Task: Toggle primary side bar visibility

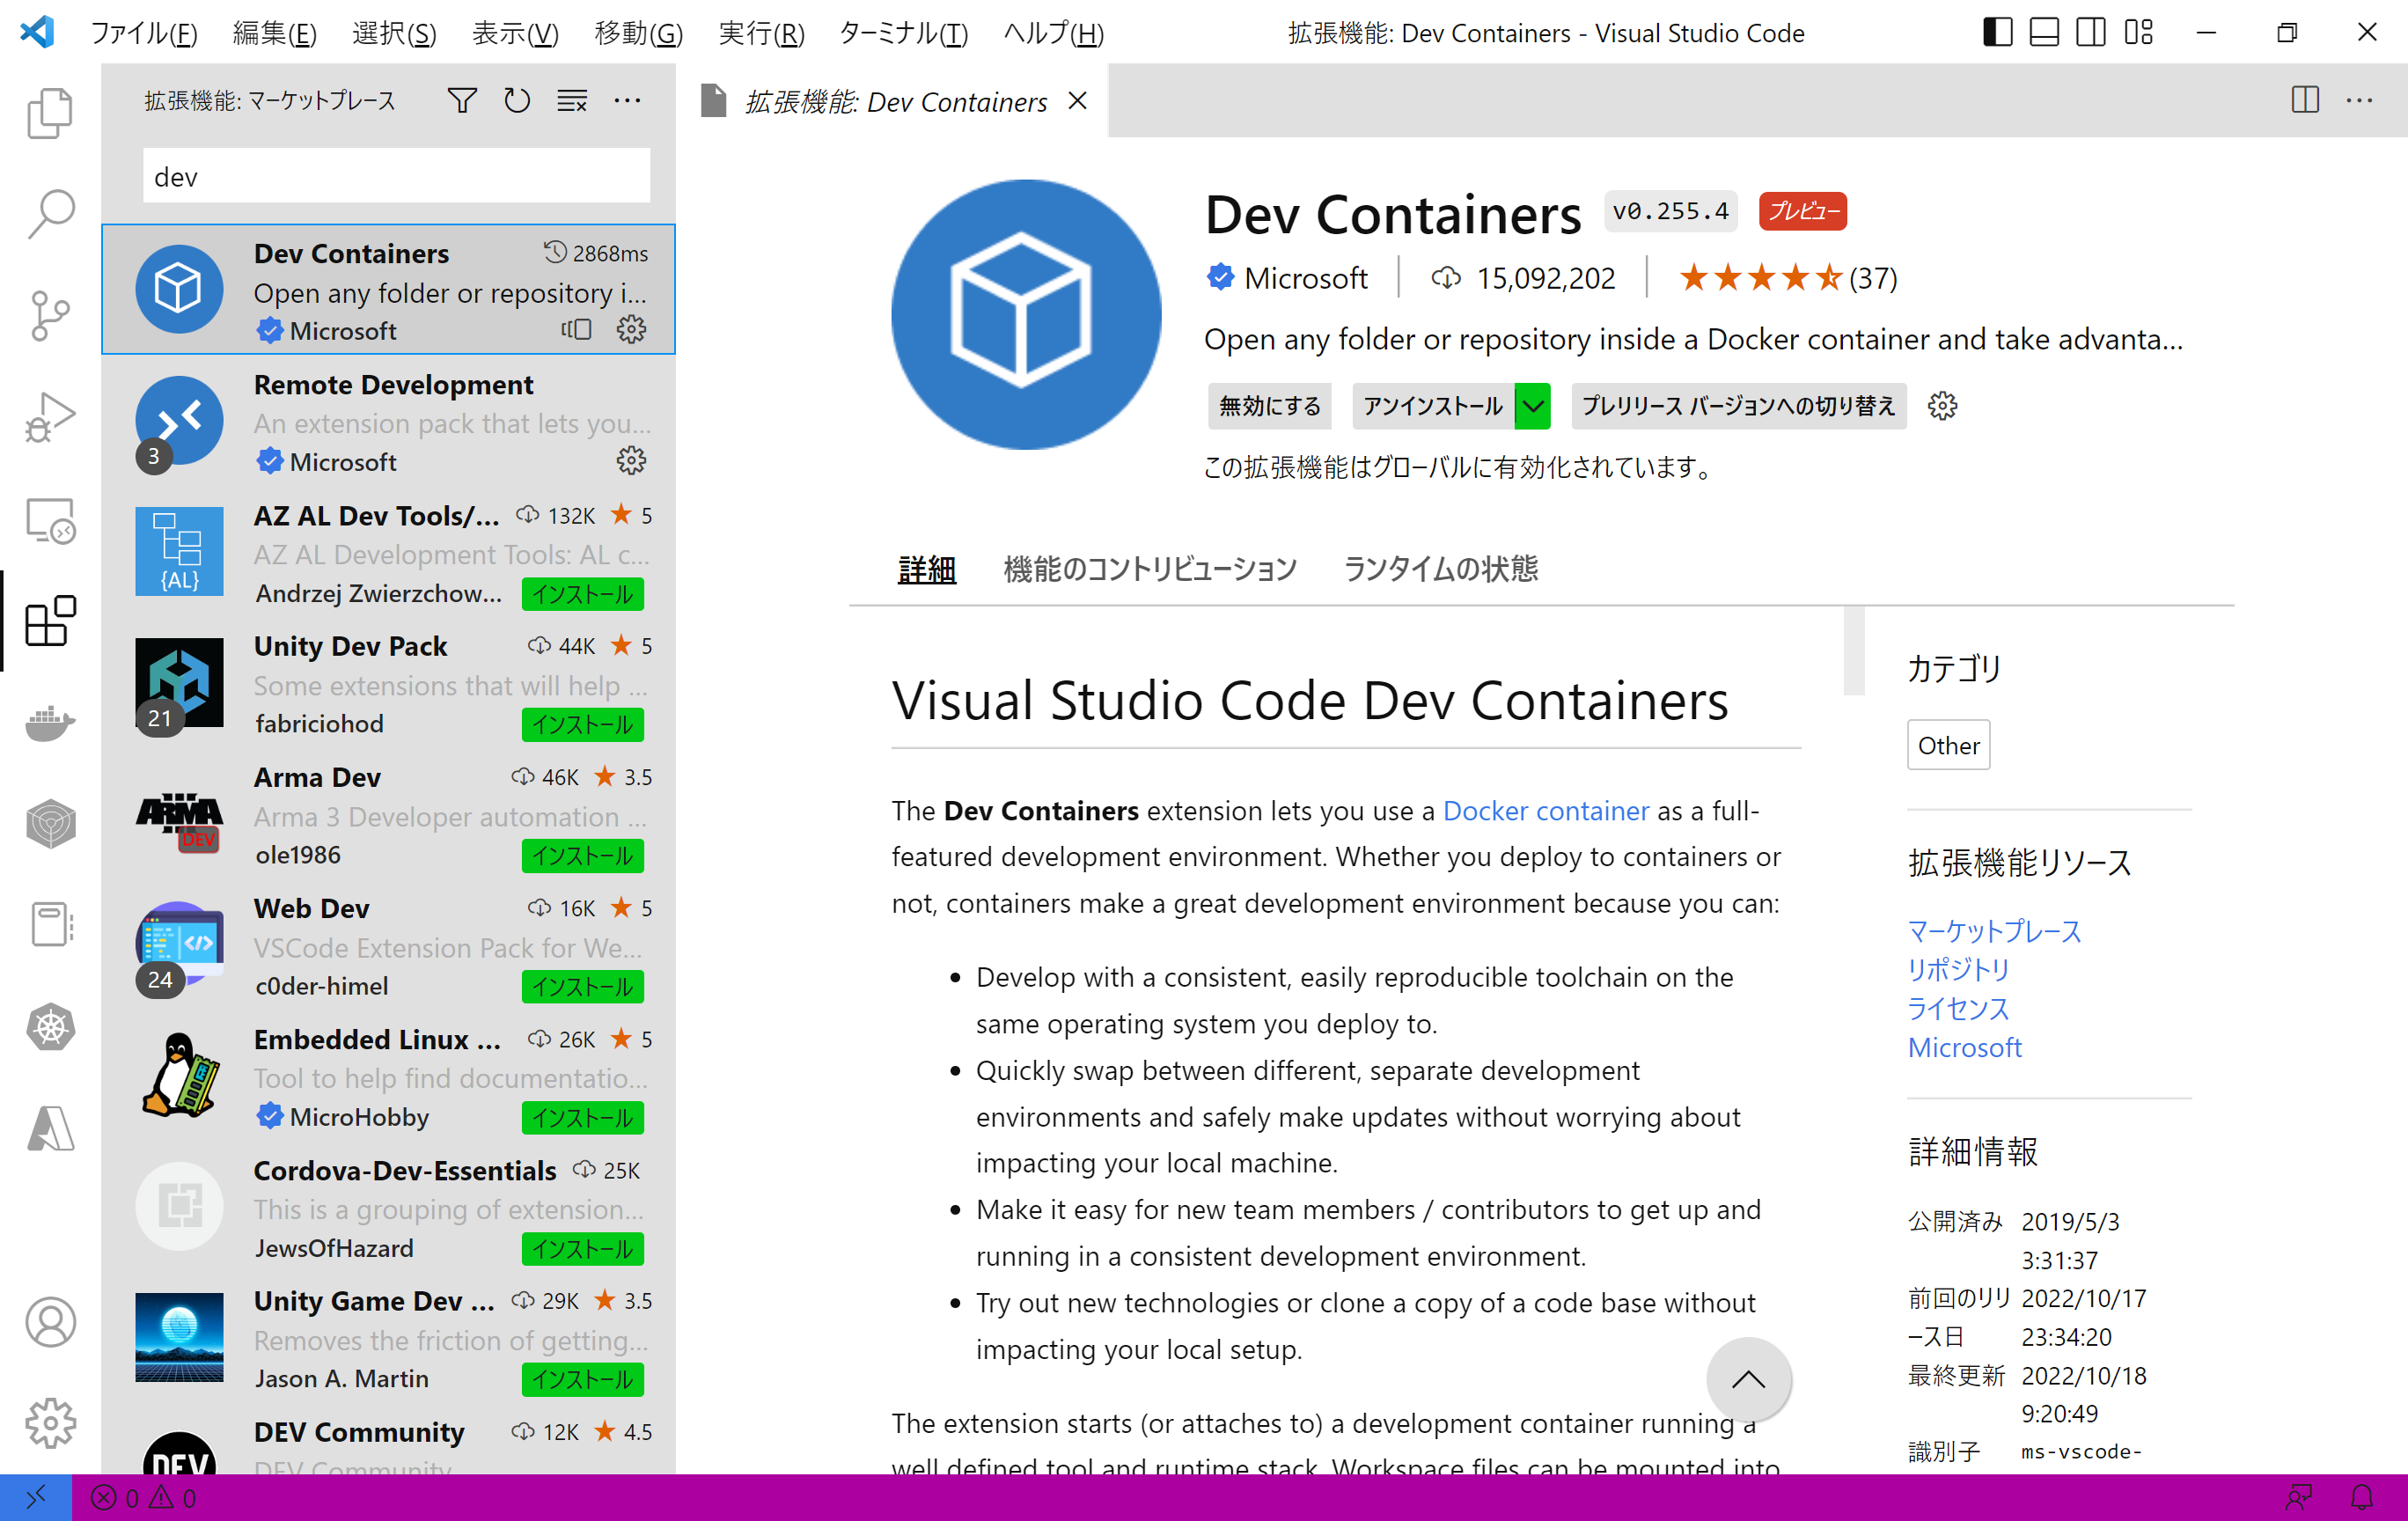Action: pos(1997,33)
